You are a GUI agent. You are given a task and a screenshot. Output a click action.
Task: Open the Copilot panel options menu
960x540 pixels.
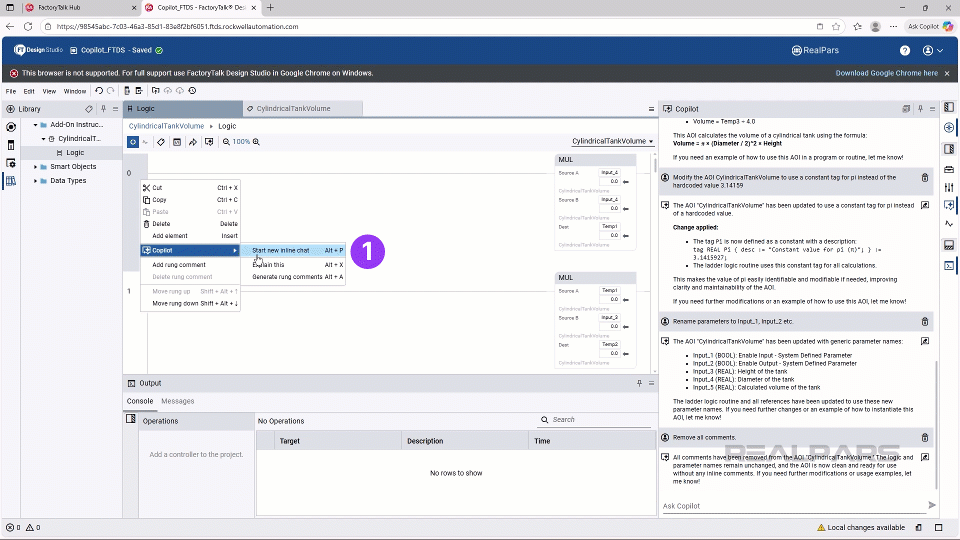[932, 109]
